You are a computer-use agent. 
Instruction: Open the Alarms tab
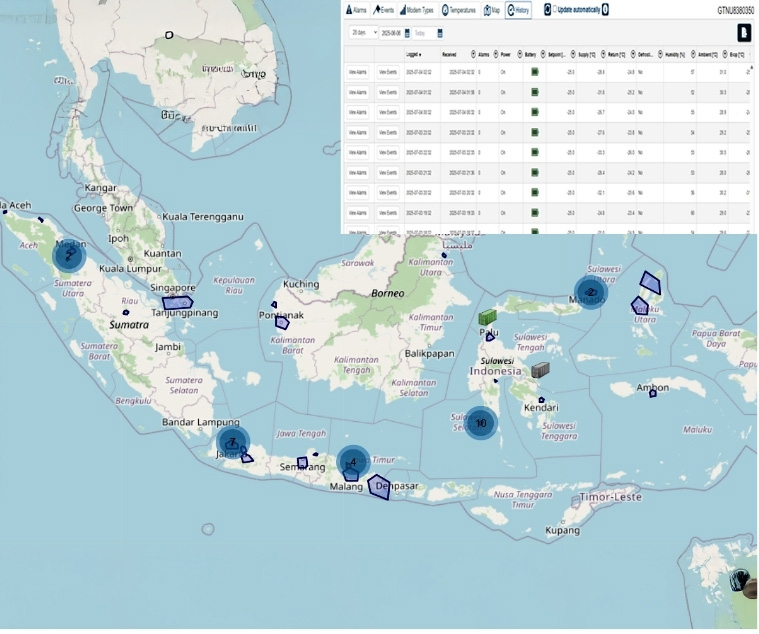pyautogui.click(x=356, y=10)
